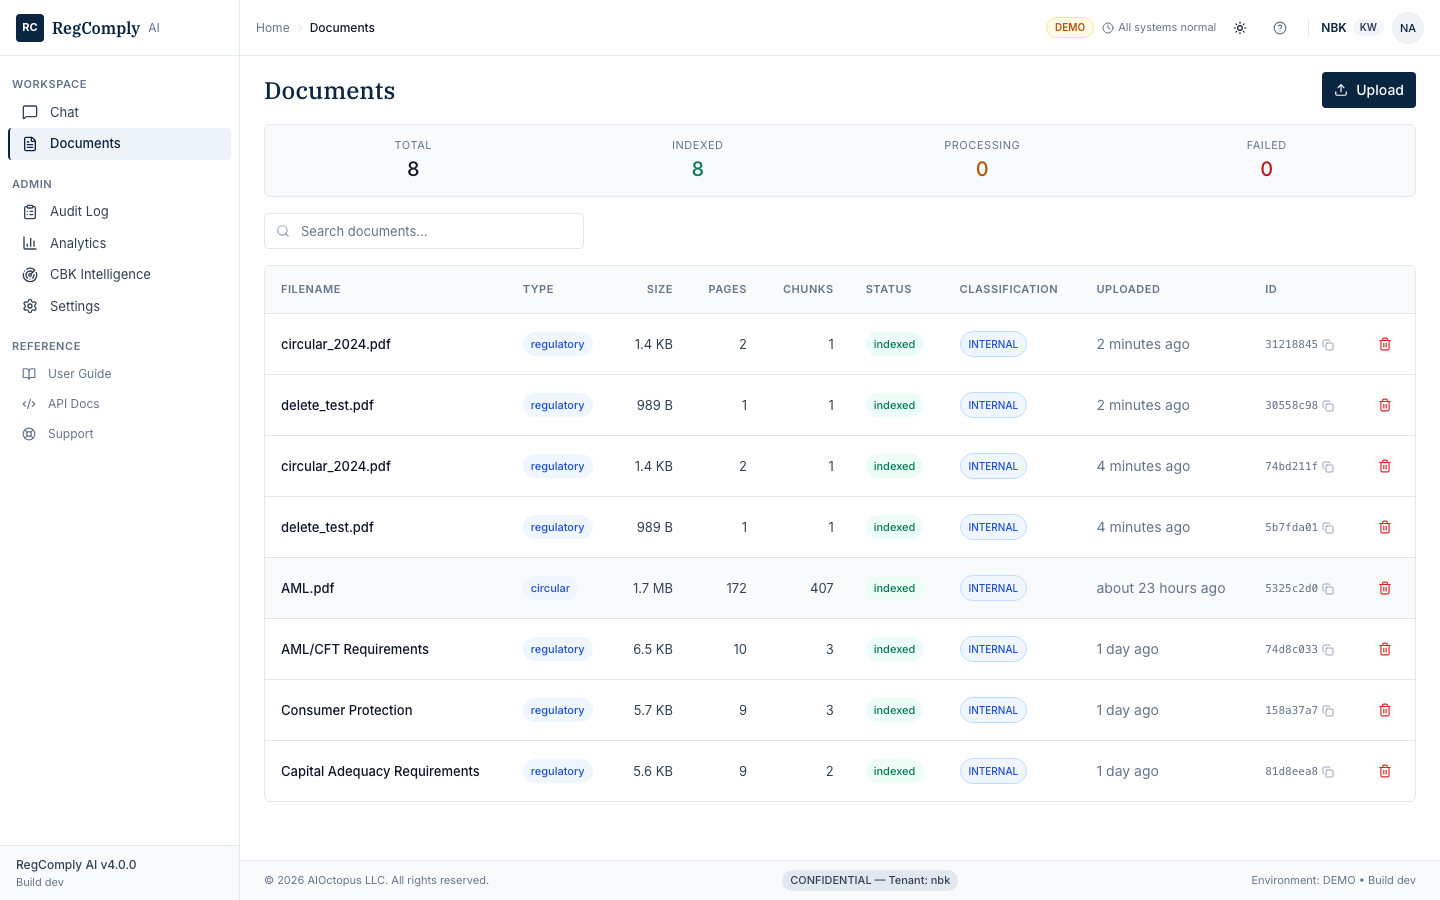Go to Analytics in the sidebar
This screenshot has height=900, width=1440.
(x=120, y=243)
